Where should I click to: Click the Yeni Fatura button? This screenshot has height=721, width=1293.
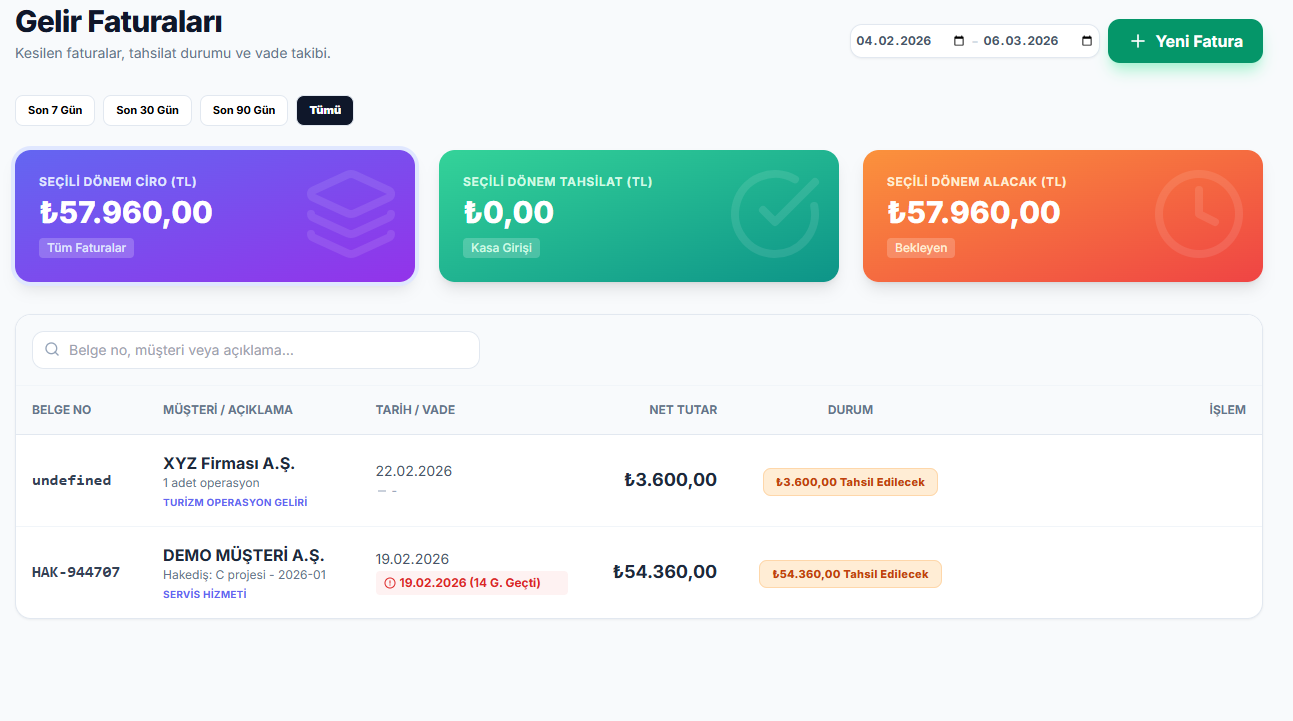coord(1185,41)
